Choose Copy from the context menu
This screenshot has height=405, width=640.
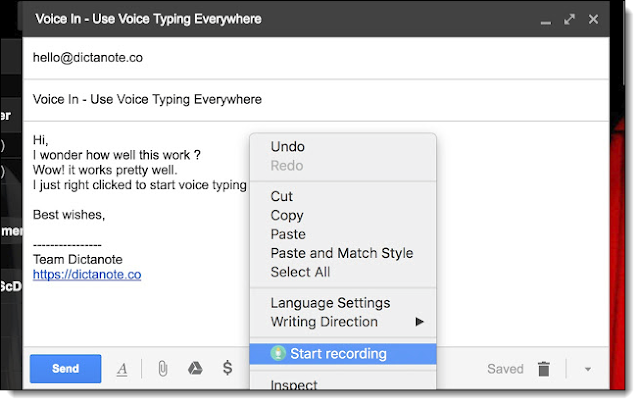287,216
